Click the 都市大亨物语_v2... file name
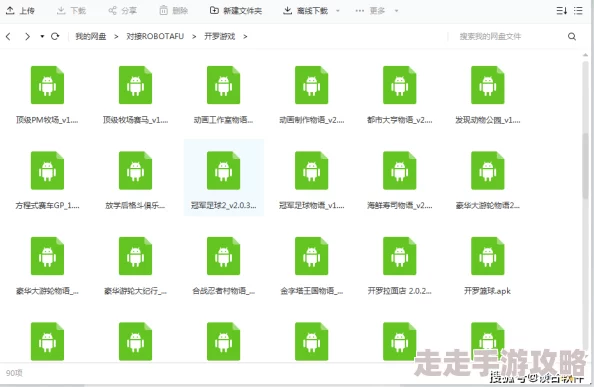This screenshot has width=594, height=387. click(400, 120)
